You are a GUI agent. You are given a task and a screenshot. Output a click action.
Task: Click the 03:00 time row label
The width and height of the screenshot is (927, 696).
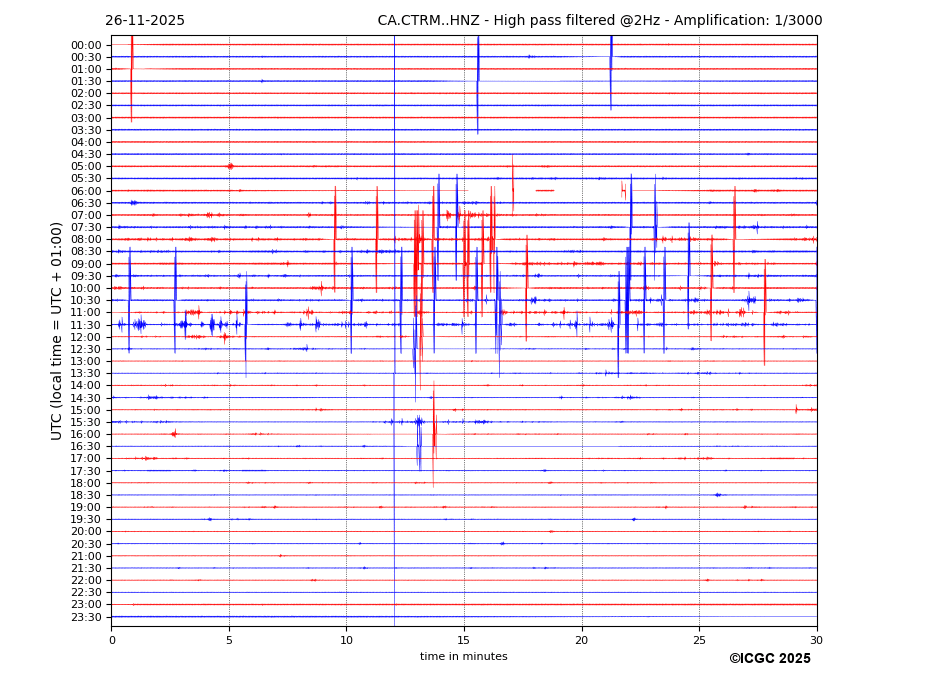point(86,118)
